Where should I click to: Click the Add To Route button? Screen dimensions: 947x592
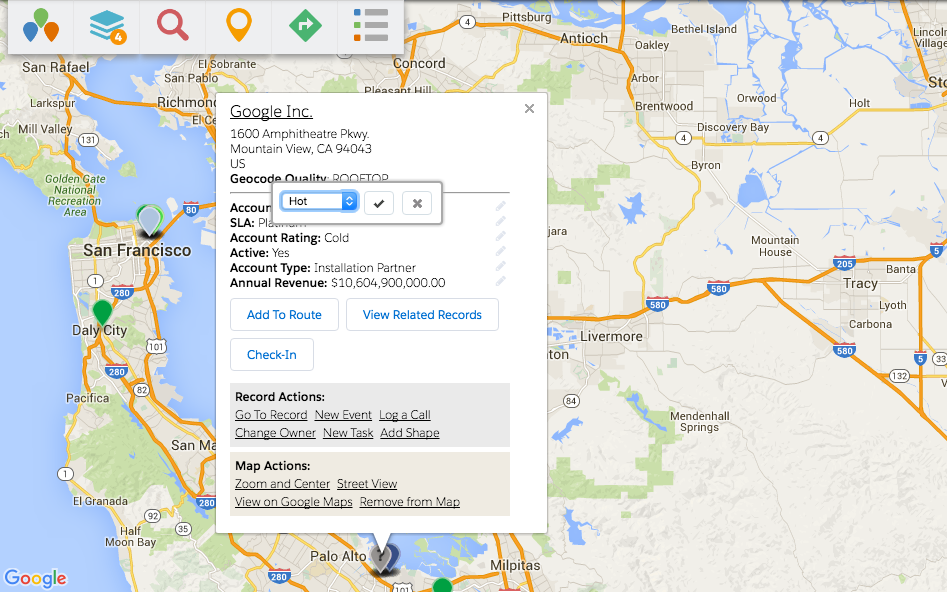coord(284,315)
